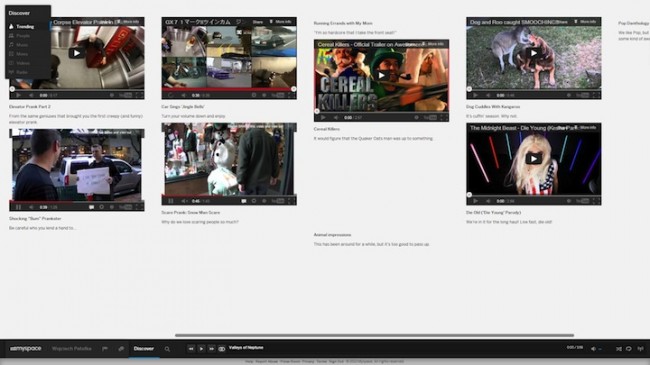Viewport: 650px width, 365px height.
Task: Enter fullscreen on Bum Prankster video
Action: [x=139, y=207]
